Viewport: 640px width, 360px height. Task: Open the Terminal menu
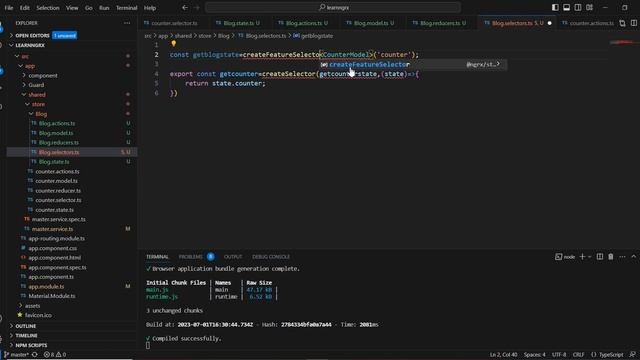tap(127, 8)
